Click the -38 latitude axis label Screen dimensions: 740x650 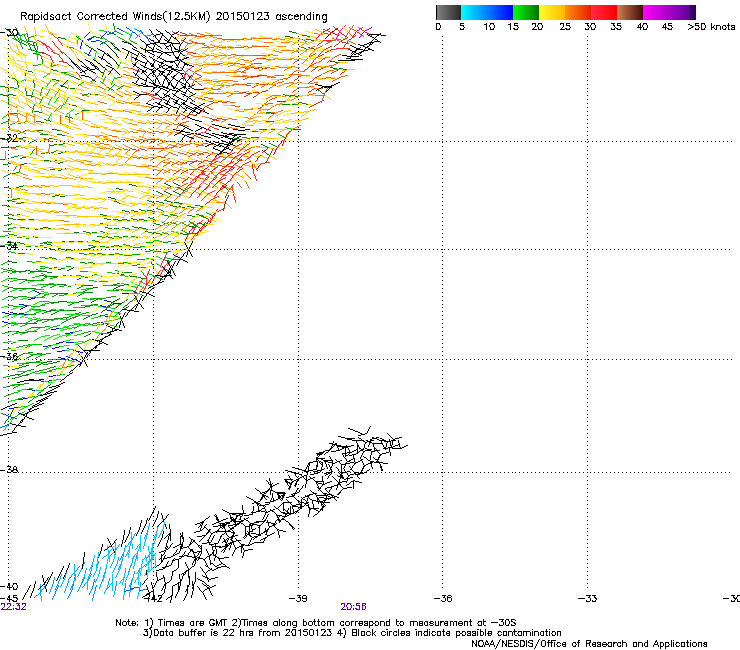[x=9, y=470]
